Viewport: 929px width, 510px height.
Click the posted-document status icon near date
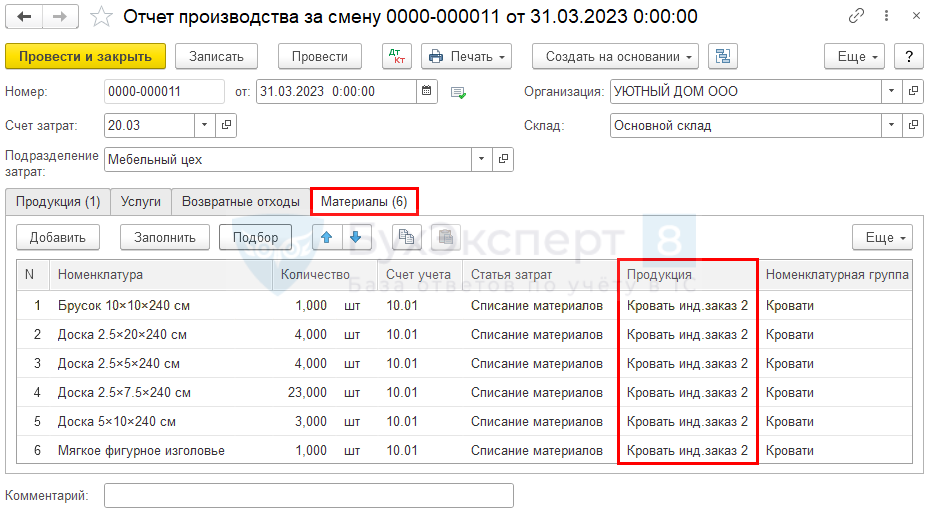tap(458, 92)
